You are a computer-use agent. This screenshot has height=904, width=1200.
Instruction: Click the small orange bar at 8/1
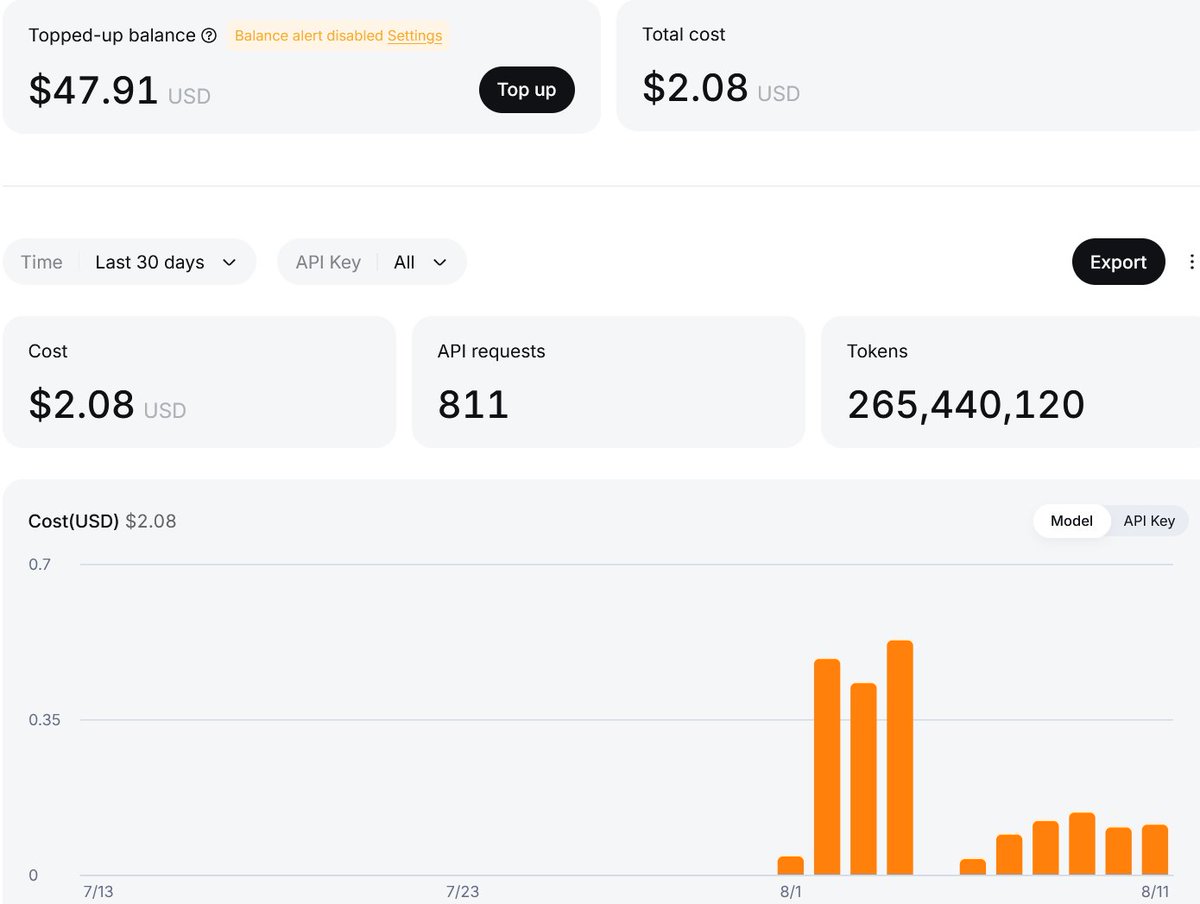point(791,866)
